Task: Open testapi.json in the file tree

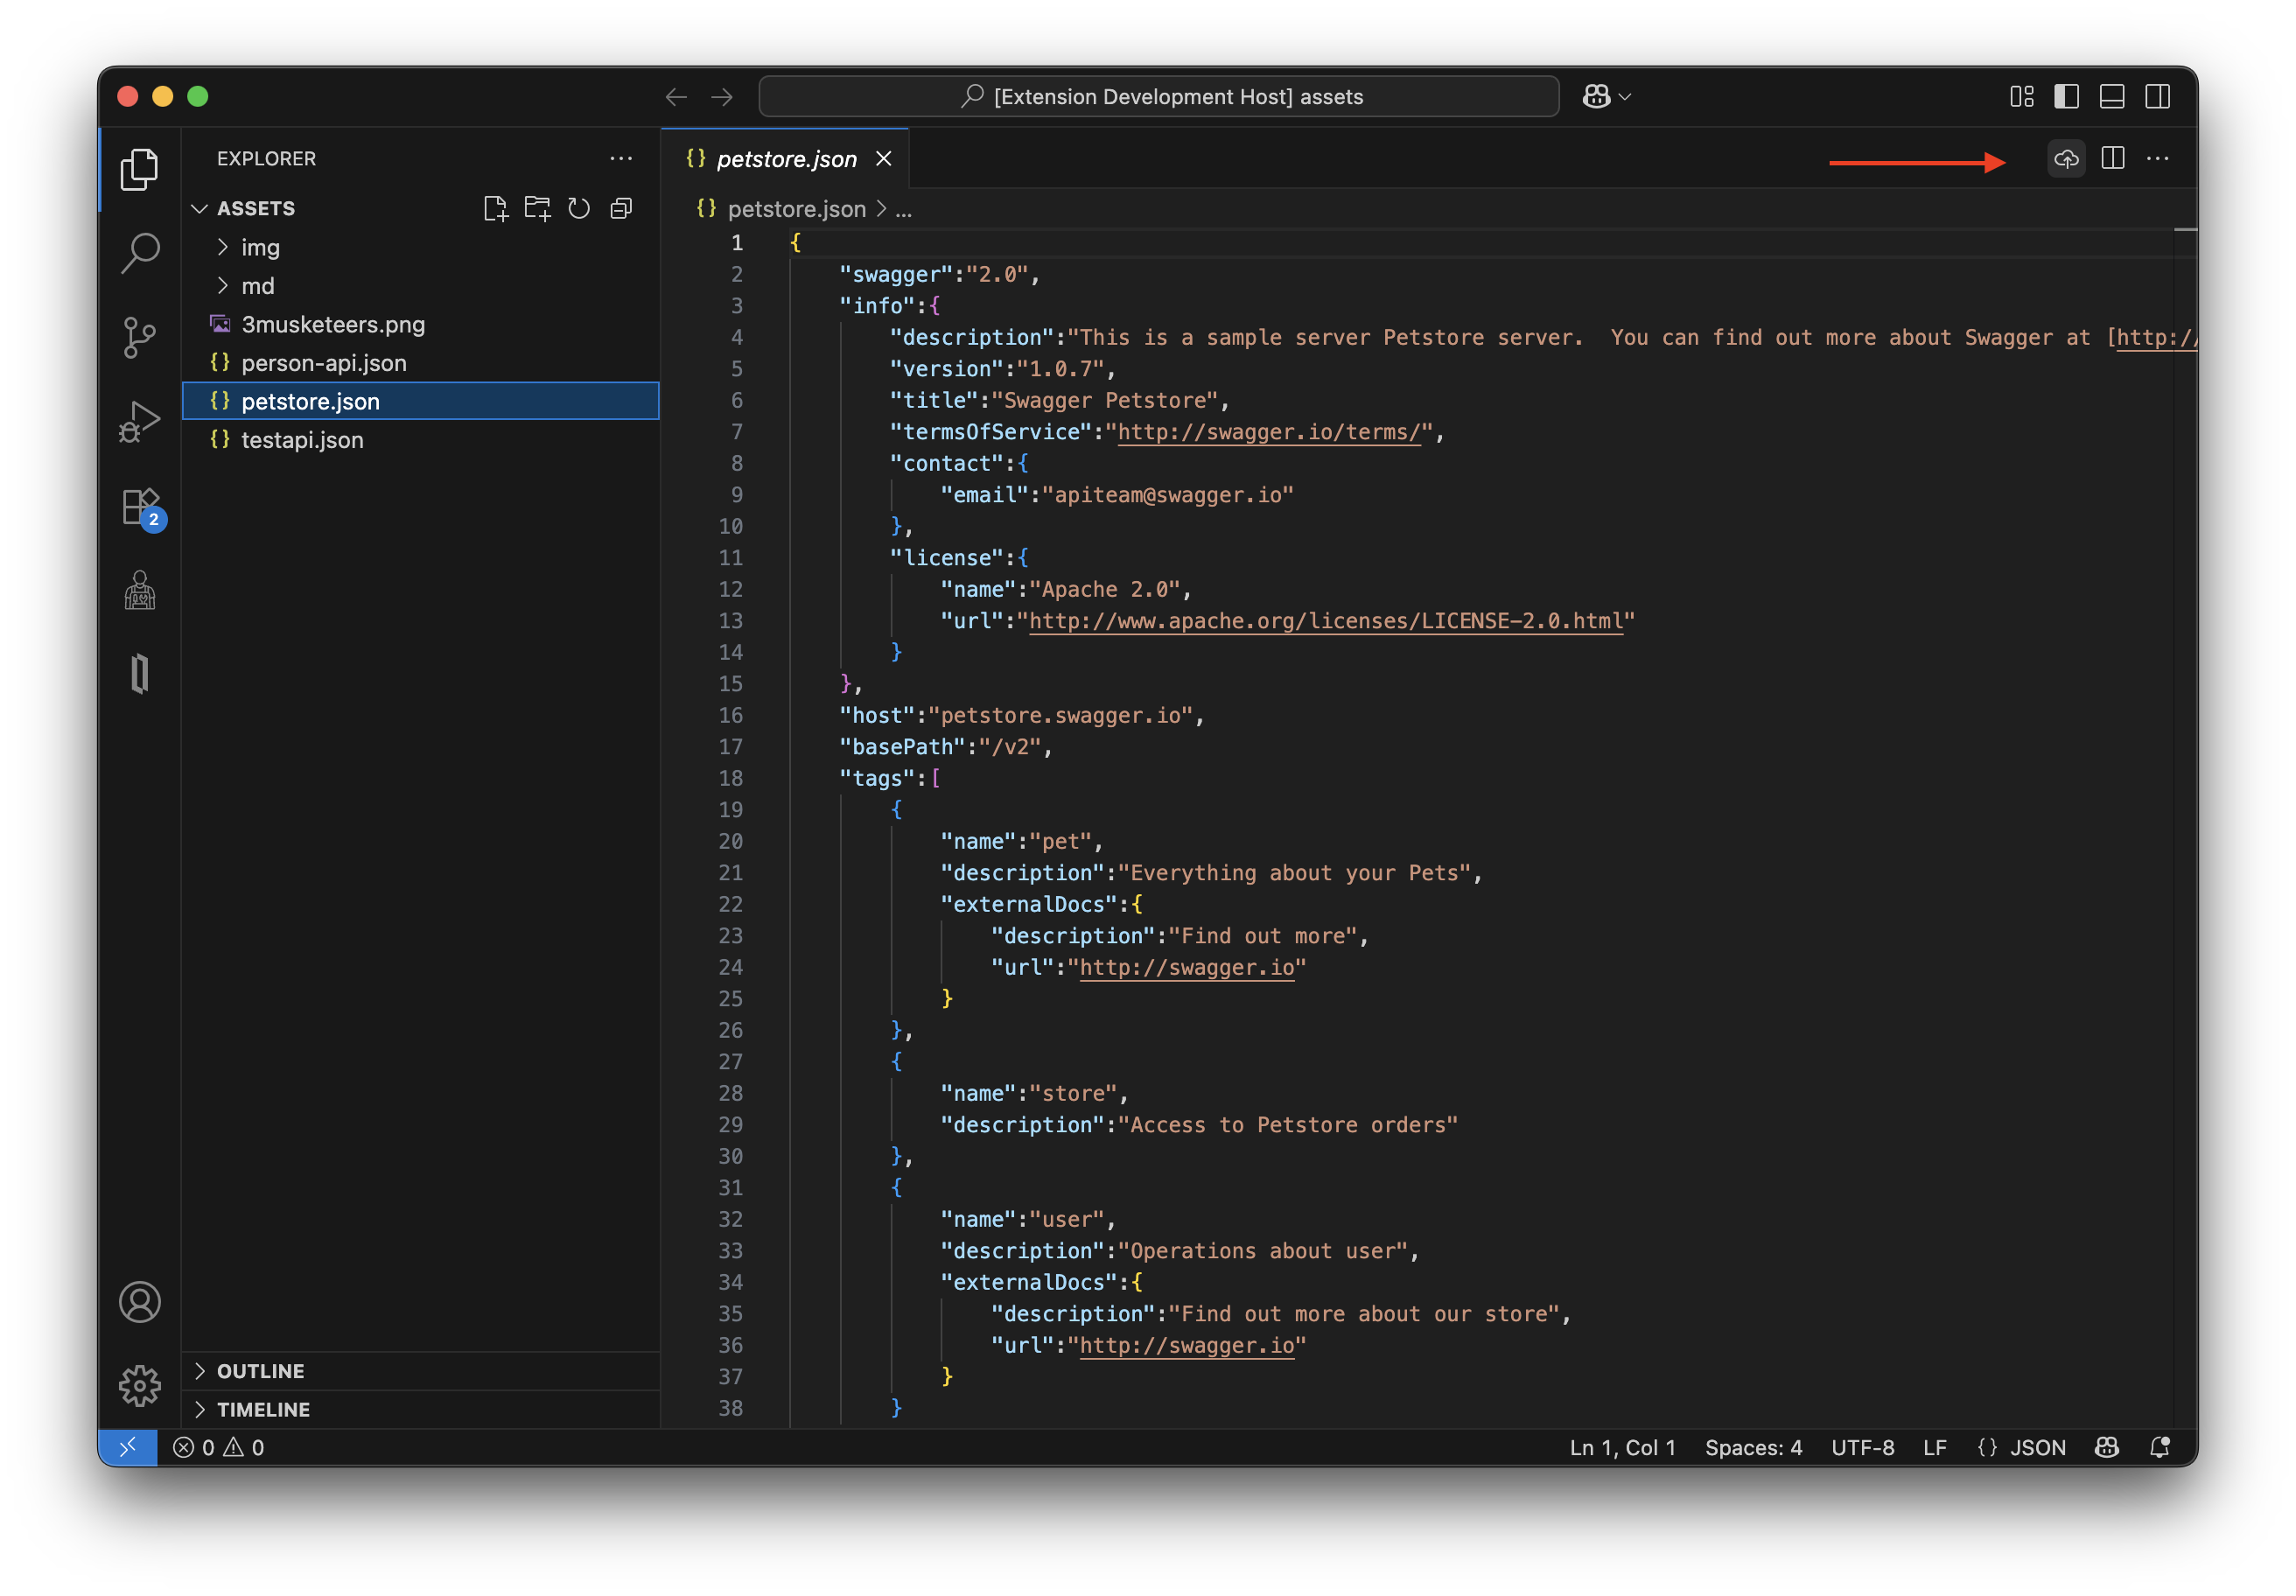Action: [x=302, y=440]
